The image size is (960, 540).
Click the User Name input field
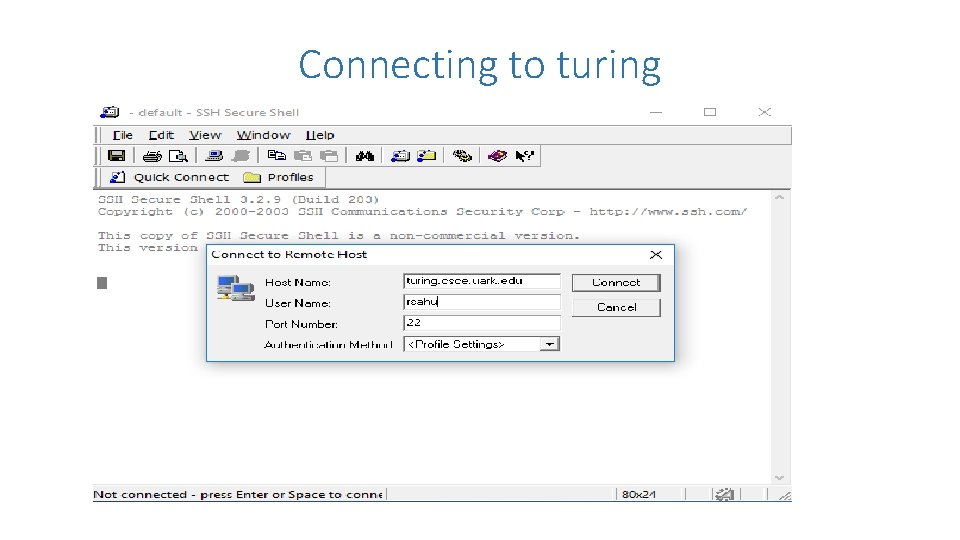[x=482, y=302]
